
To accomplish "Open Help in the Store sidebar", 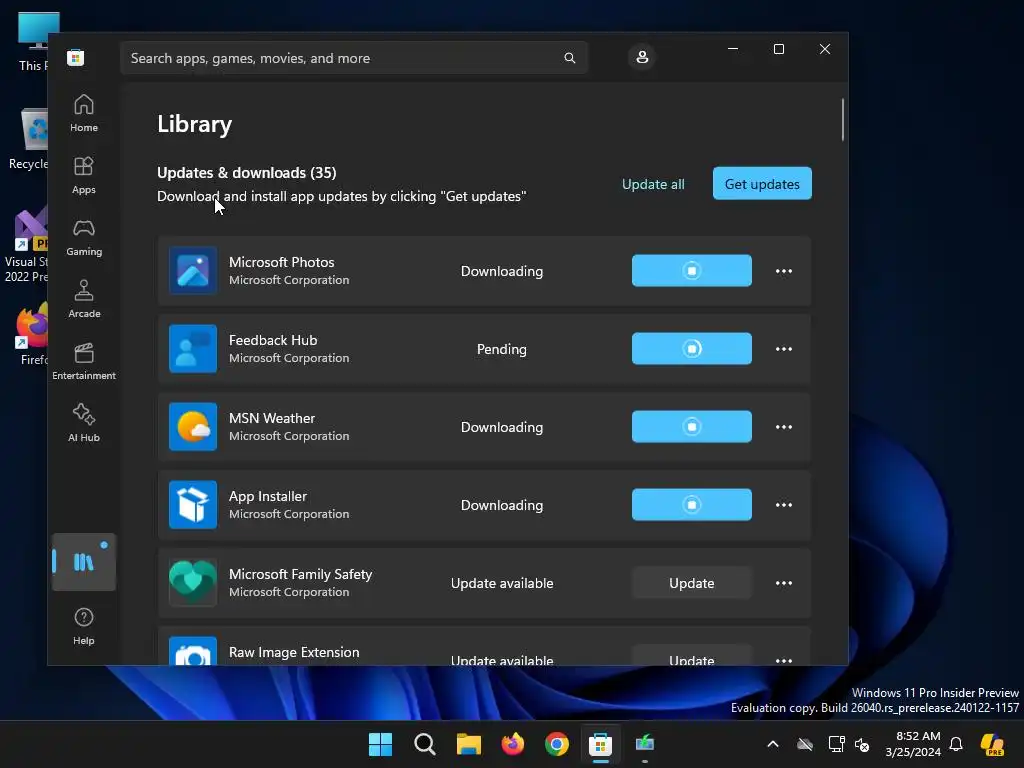I will point(84,626).
